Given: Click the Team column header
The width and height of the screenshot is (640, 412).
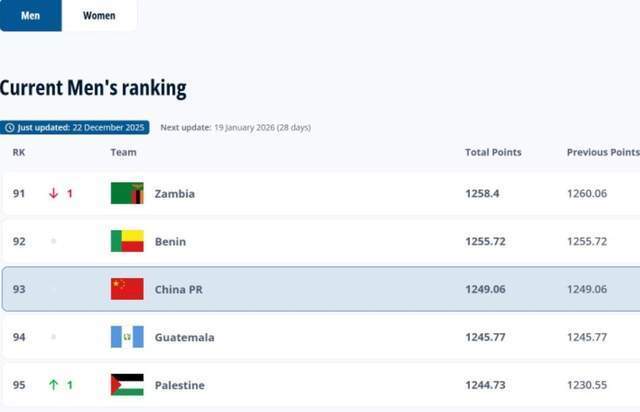Looking at the screenshot, I should tap(123, 152).
